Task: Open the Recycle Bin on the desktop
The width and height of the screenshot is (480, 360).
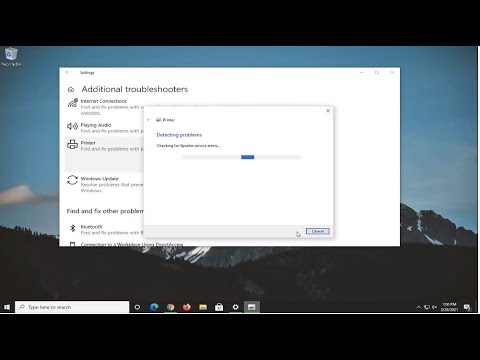Action: tap(11, 57)
